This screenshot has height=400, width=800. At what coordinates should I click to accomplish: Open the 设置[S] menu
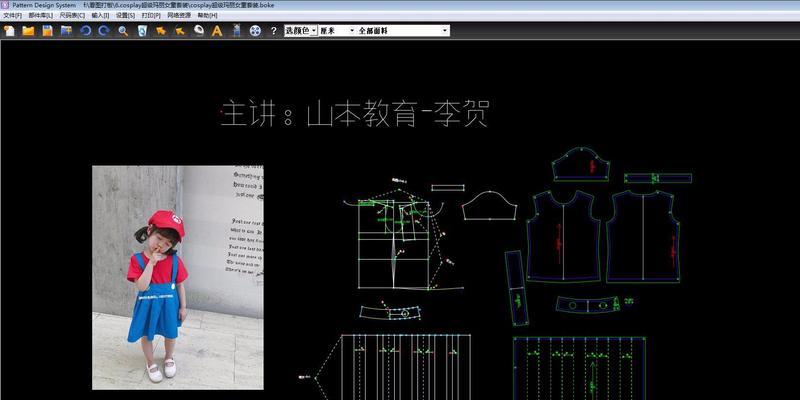124,16
